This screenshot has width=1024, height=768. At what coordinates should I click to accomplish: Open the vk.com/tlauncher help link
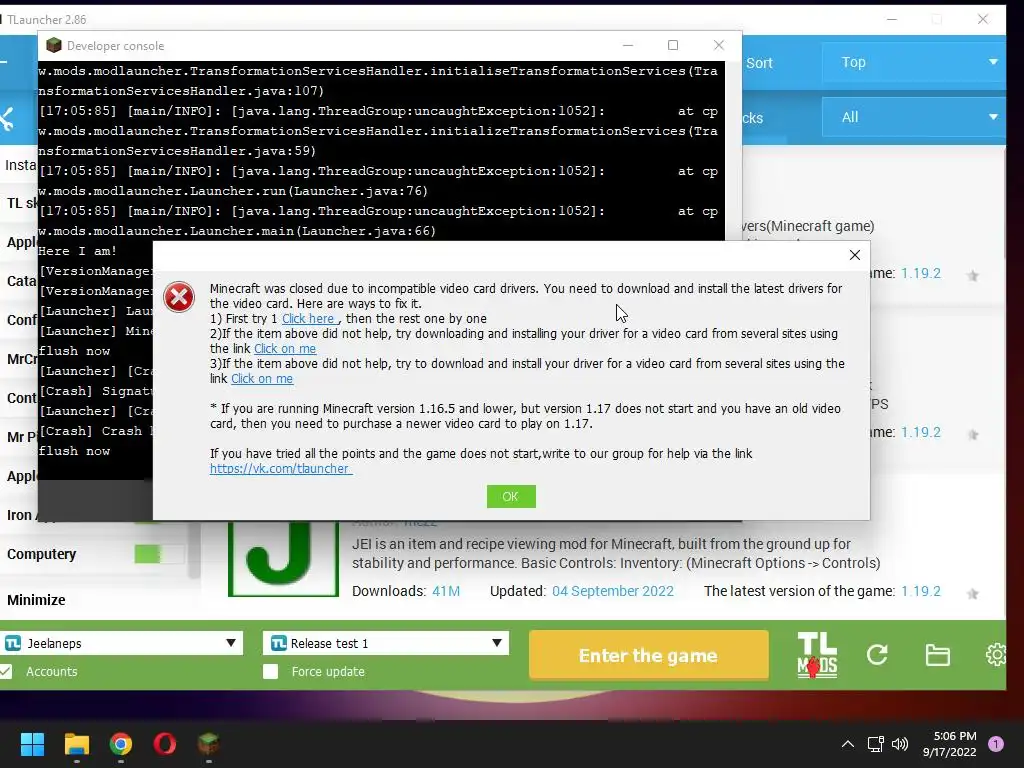(x=280, y=468)
